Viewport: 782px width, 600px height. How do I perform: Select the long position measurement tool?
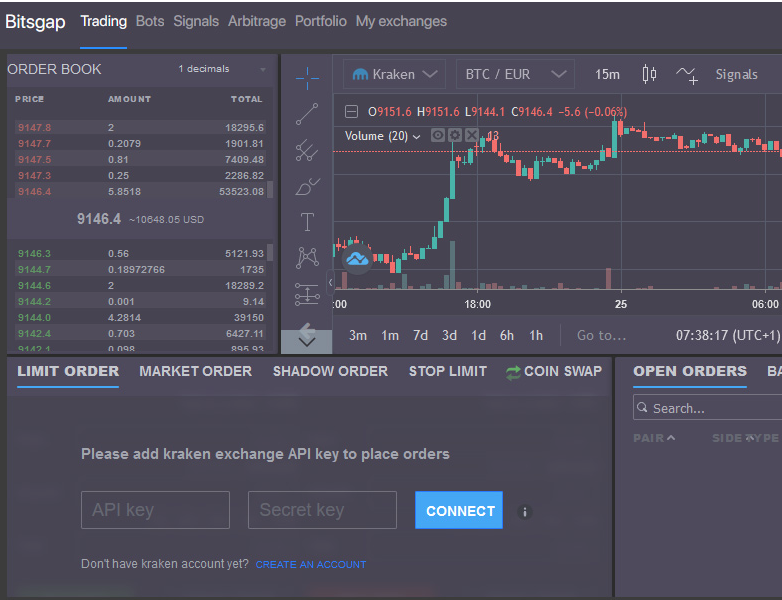pyautogui.click(x=307, y=294)
